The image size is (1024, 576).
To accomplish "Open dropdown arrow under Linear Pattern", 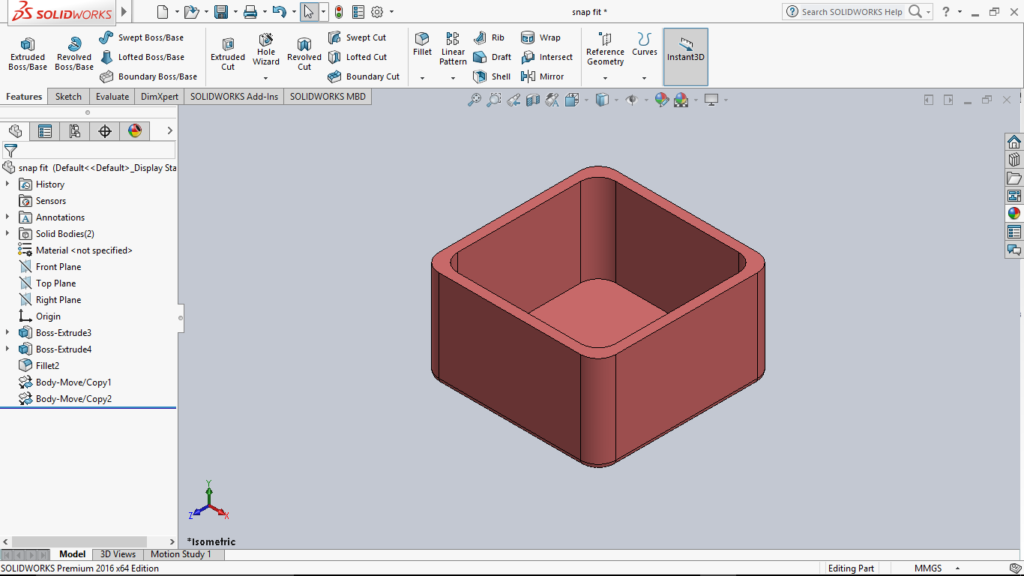I will pos(453,78).
